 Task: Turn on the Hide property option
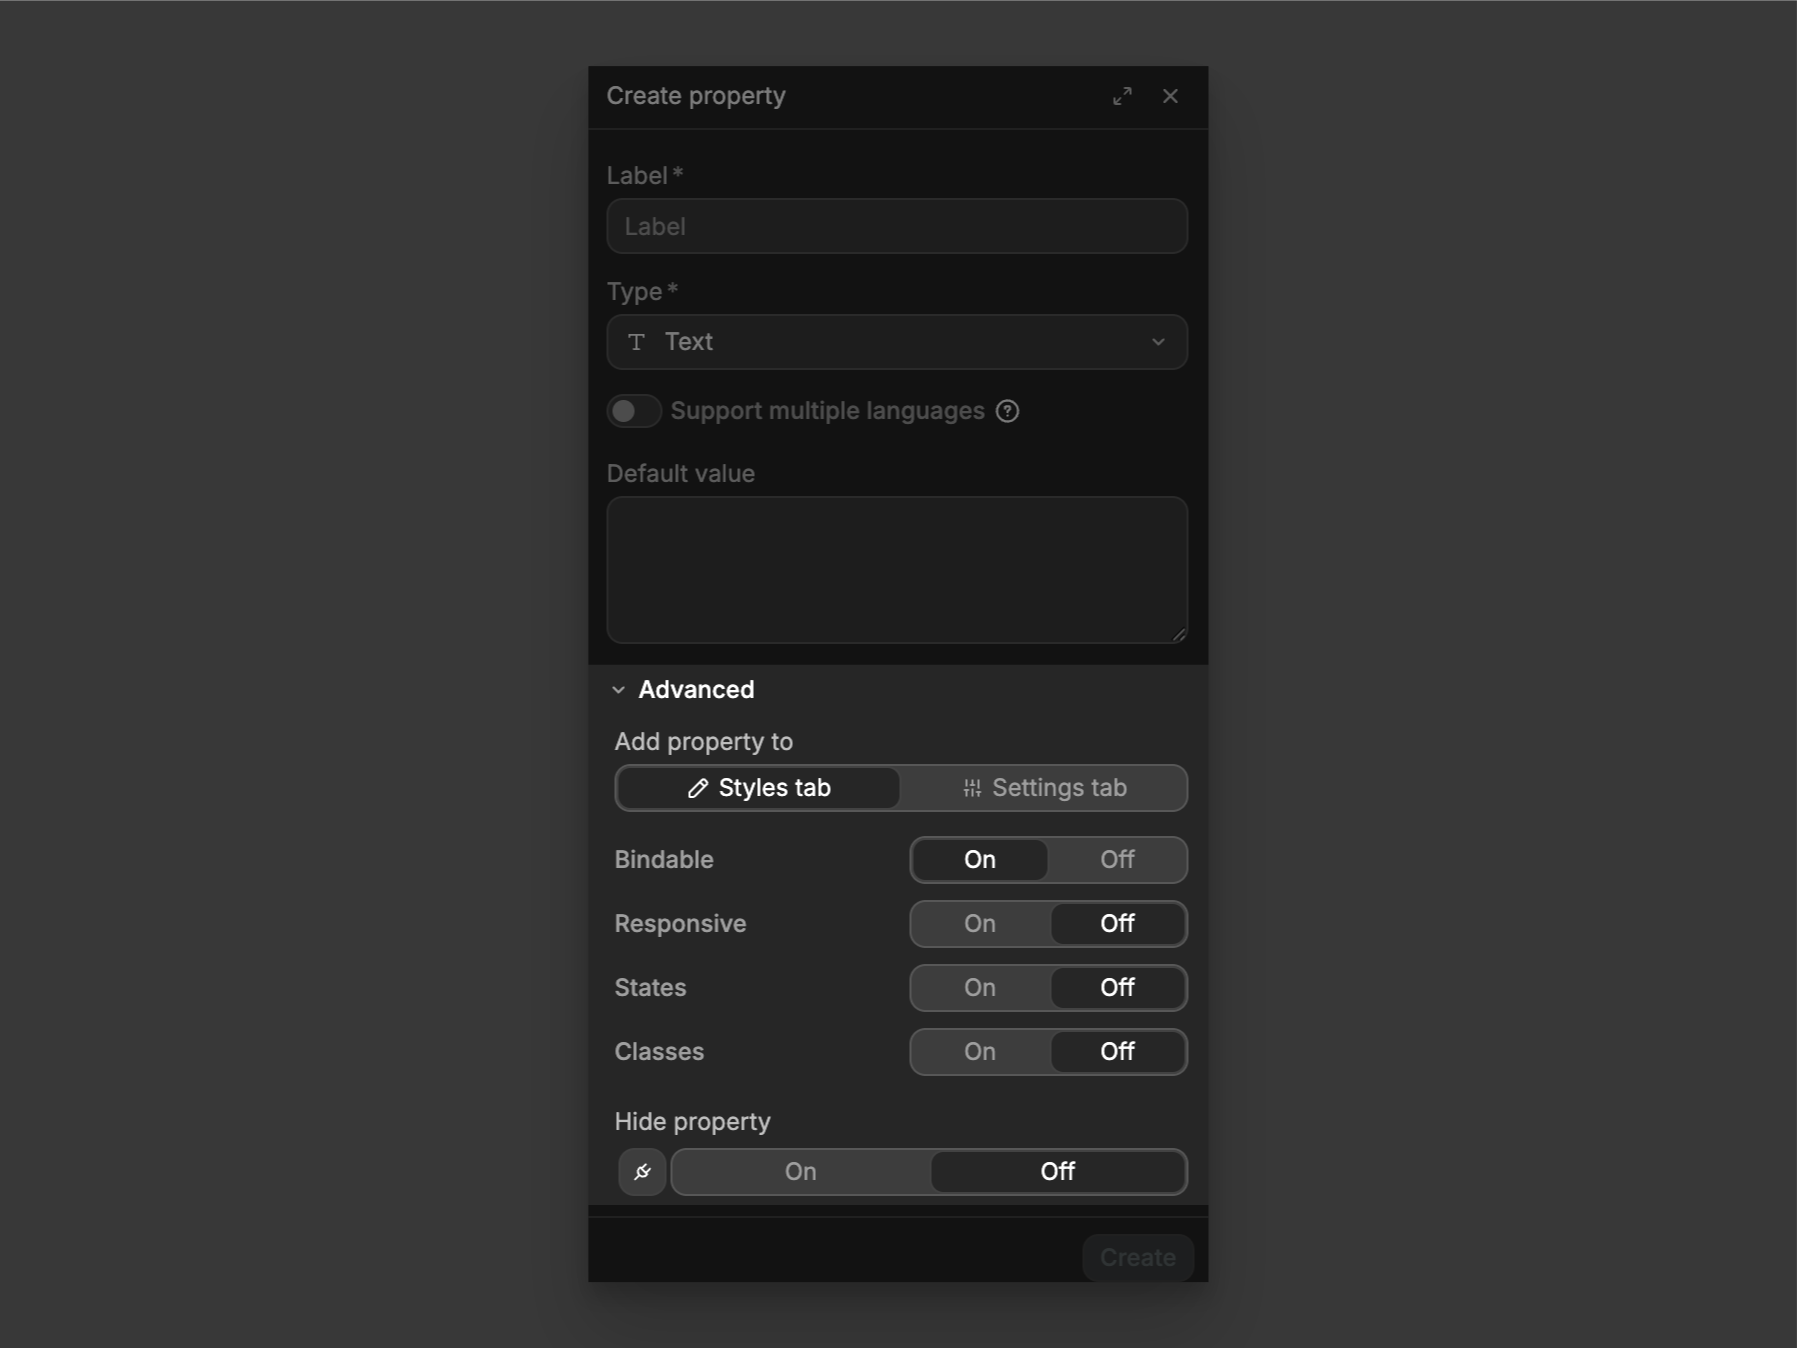click(x=800, y=1172)
